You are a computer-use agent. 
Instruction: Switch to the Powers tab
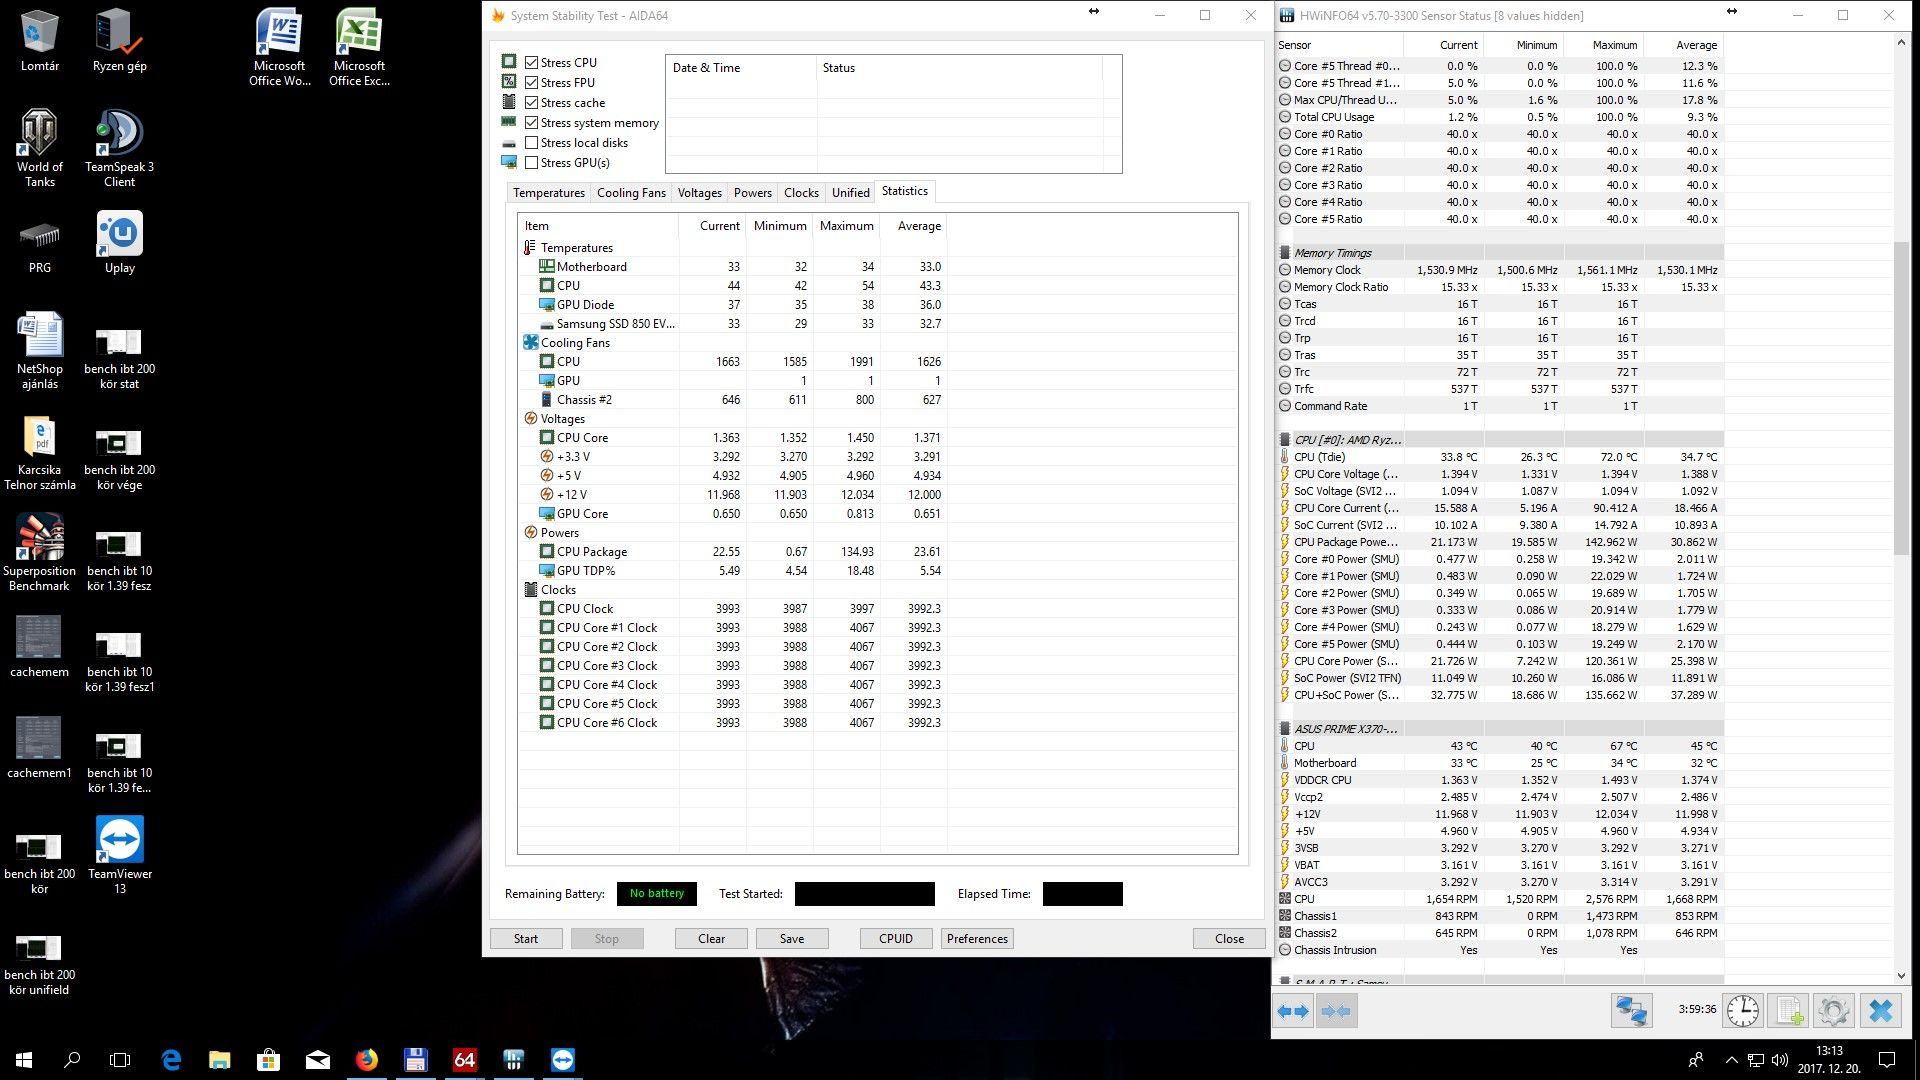752,193
